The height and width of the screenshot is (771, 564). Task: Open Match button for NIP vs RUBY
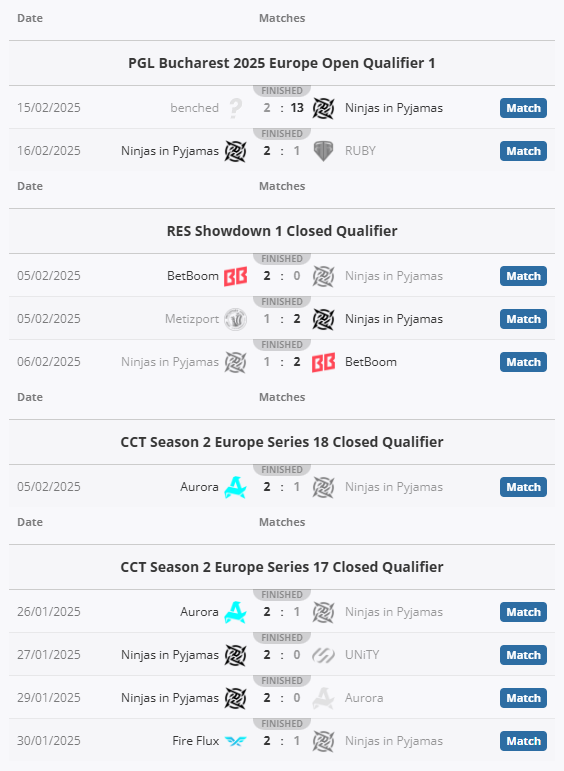[x=523, y=151]
